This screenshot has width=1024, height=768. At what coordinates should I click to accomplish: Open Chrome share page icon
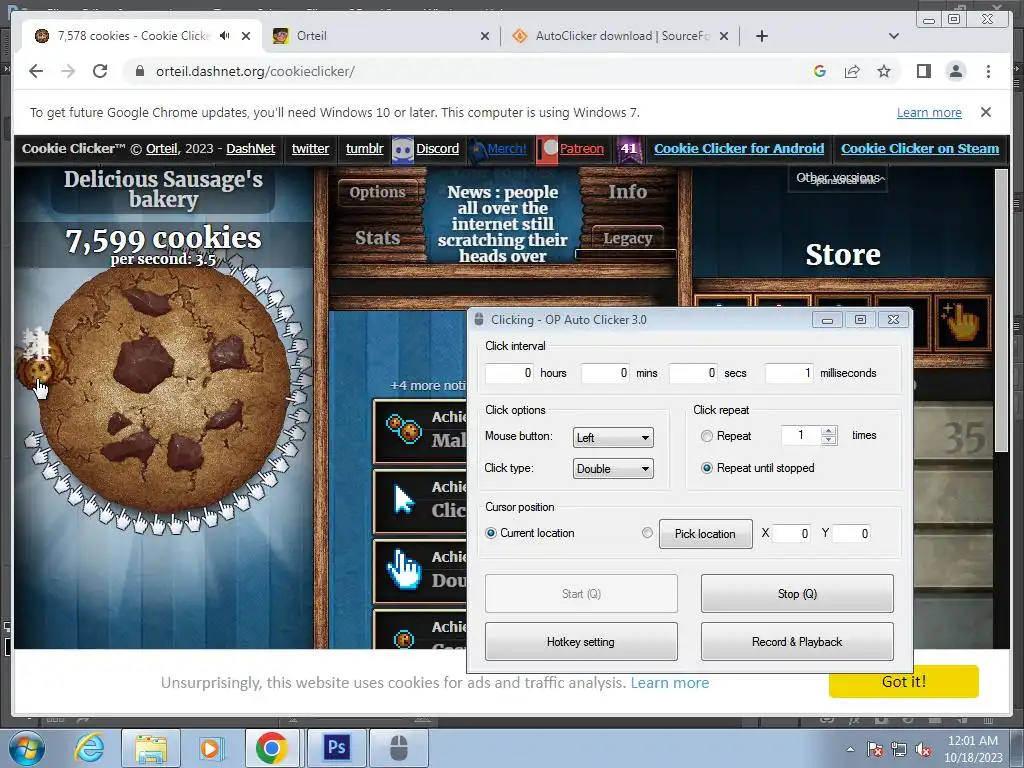coord(852,71)
